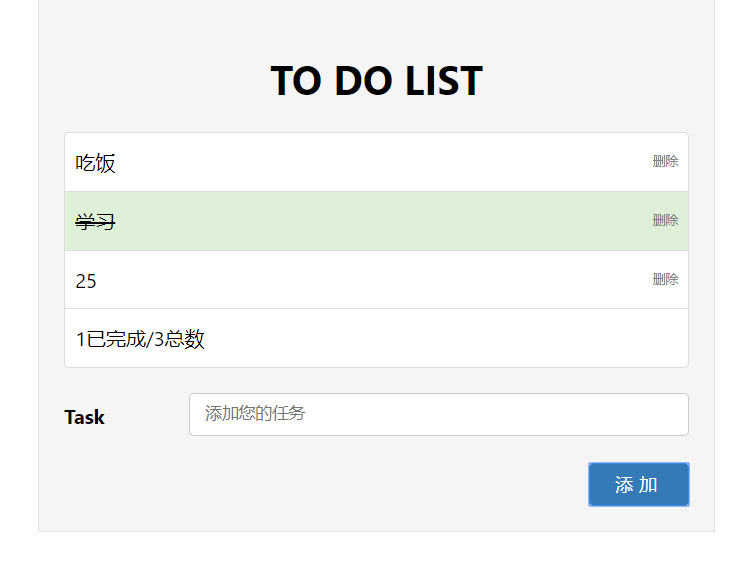Remove the completed 学习 task
Screen dimensions: 756x561
click(665, 220)
